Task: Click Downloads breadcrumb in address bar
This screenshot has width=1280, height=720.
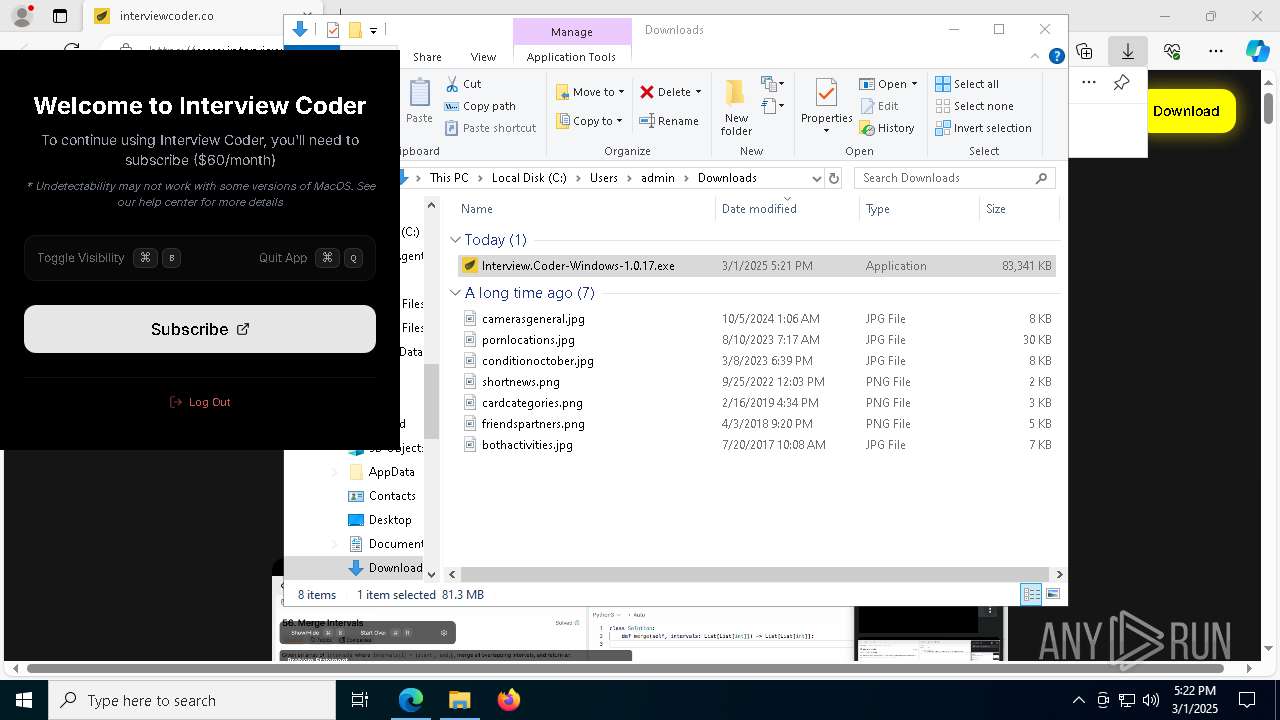Action: click(x=727, y=178)
